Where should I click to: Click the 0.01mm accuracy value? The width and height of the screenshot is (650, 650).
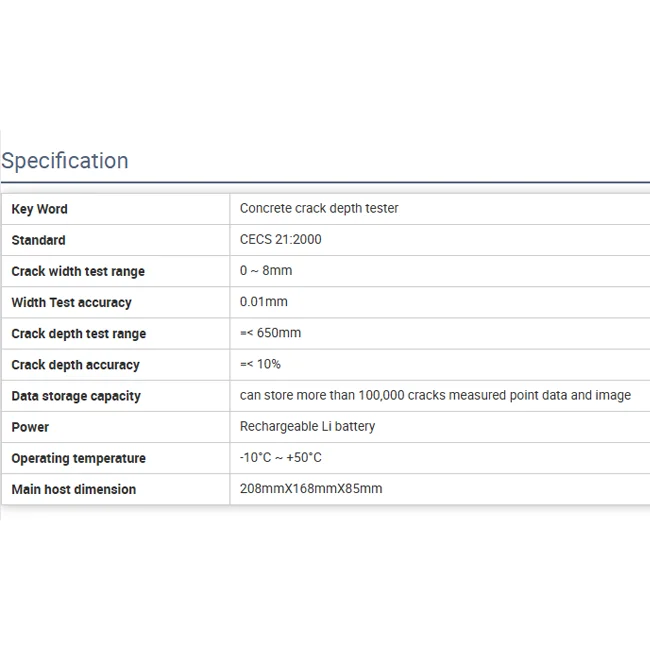(264, 301)
